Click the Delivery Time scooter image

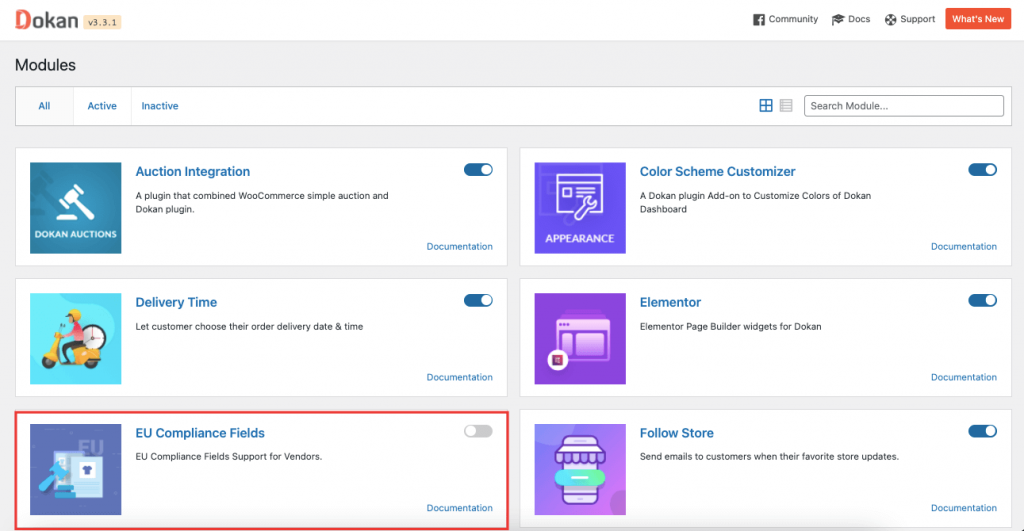tap(76, 338)
